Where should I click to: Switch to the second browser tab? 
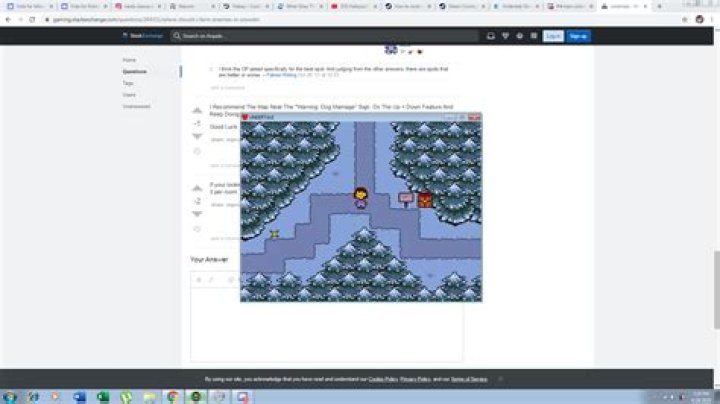84,6
